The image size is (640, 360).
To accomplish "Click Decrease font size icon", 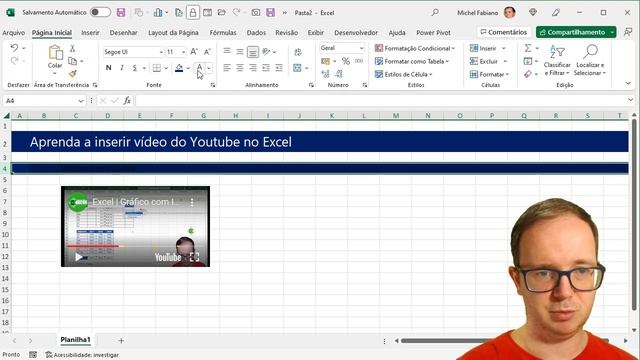I will point(207,52).
